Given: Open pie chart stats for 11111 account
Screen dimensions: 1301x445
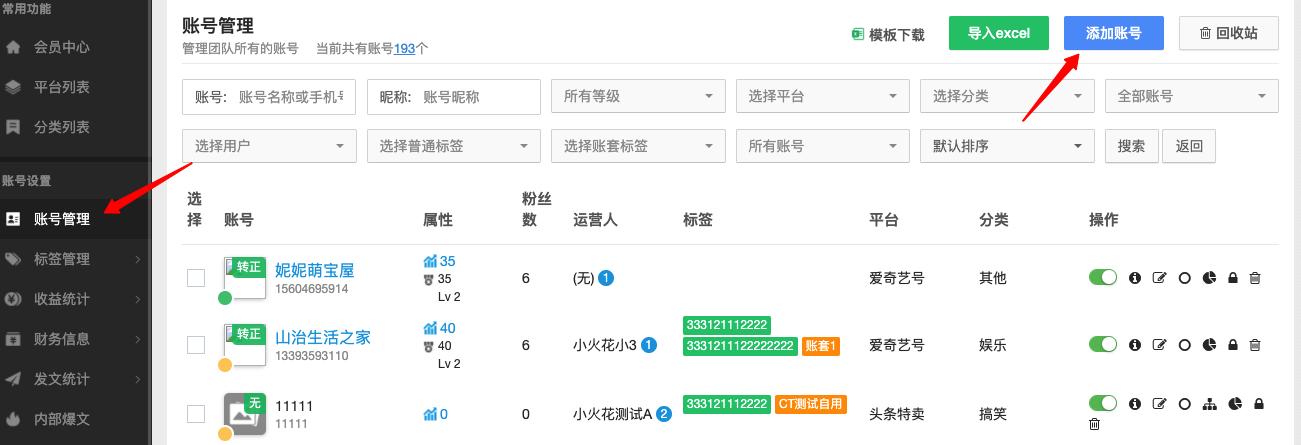Looking at the screenshot, I should point(1235,404).
